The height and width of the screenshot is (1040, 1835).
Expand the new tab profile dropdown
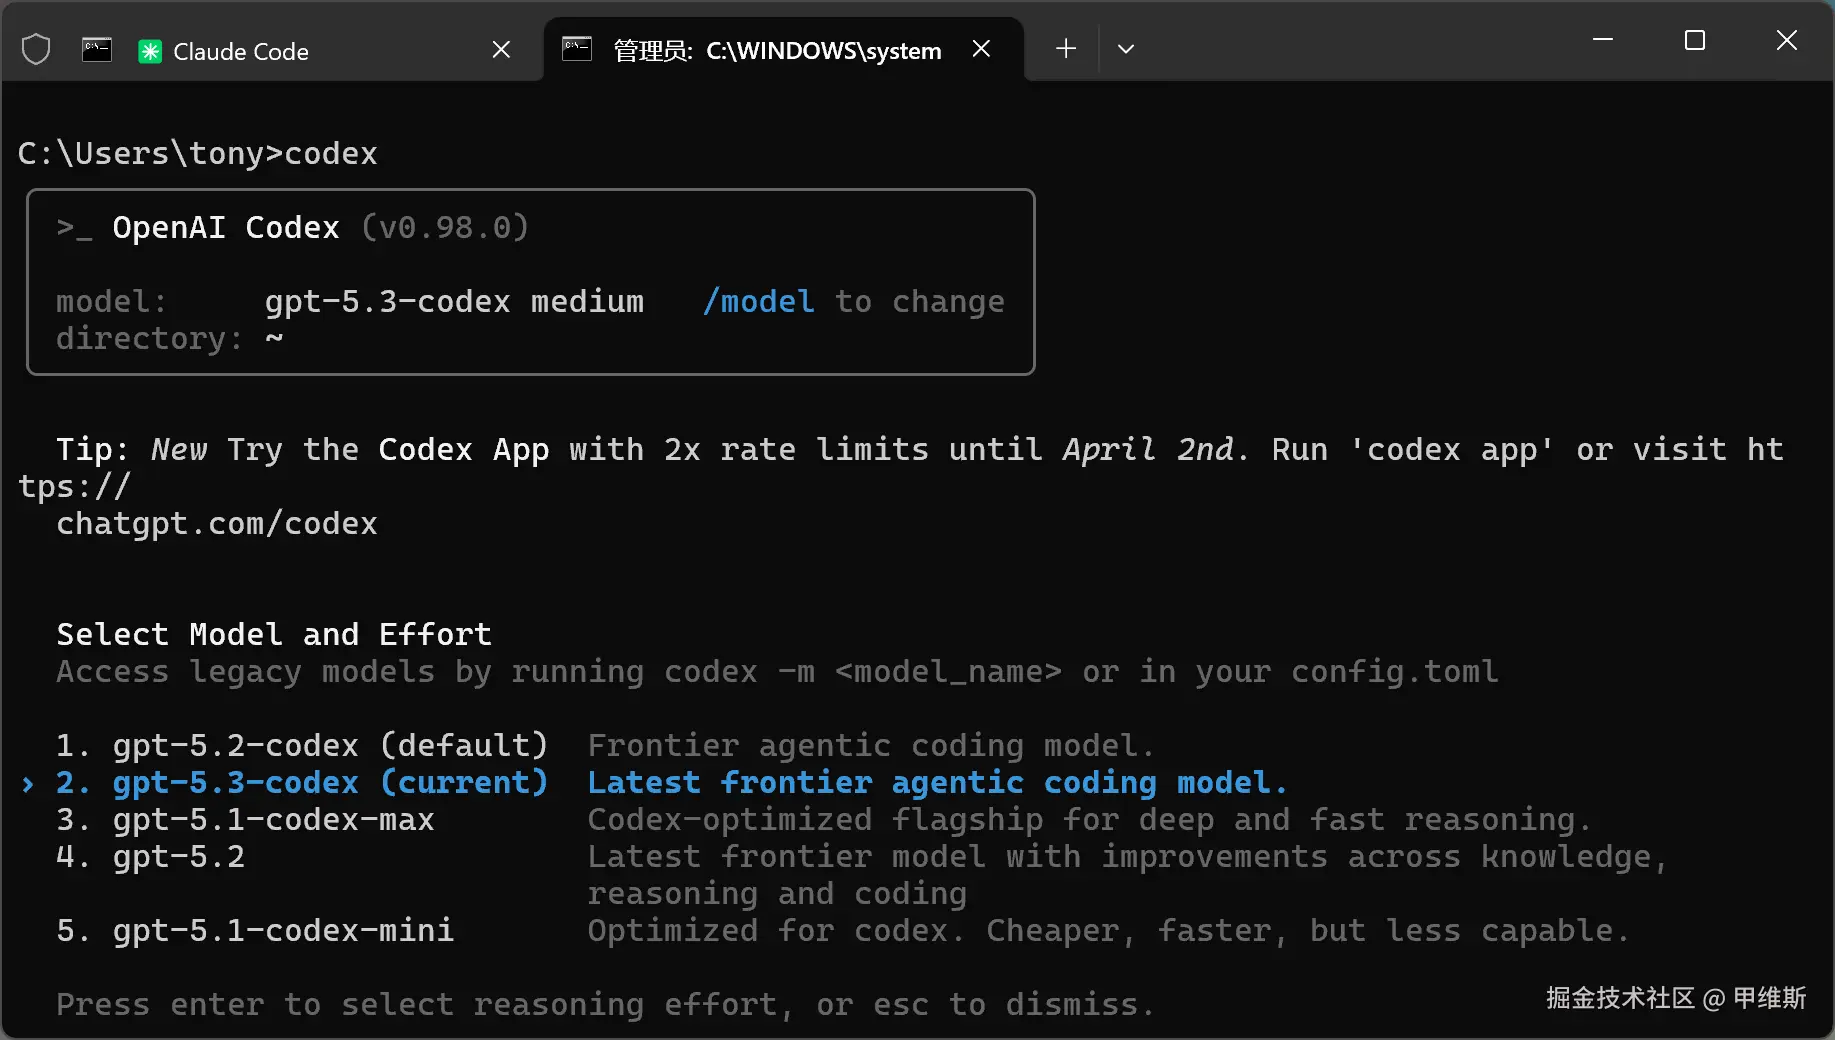click(x=1125, y=49)
